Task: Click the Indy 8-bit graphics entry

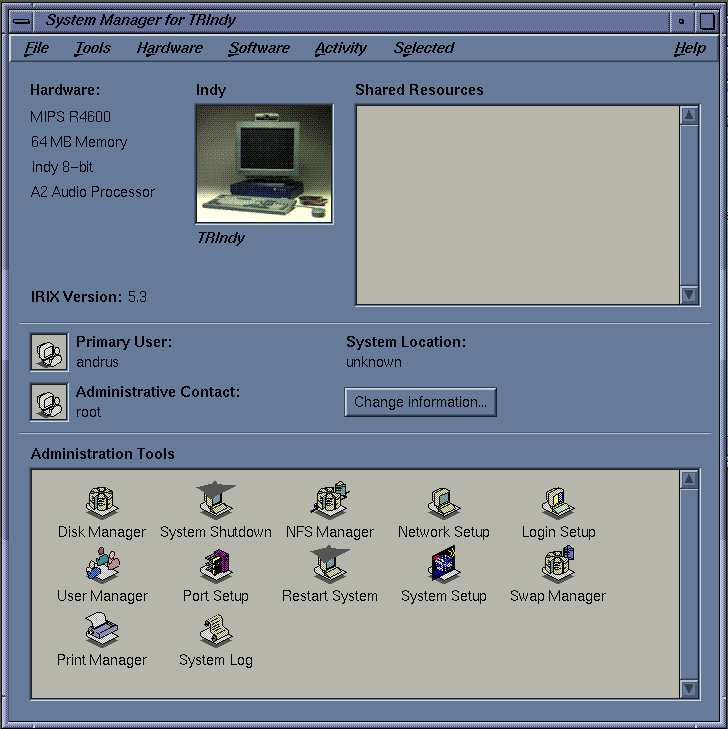Action: 62,167
